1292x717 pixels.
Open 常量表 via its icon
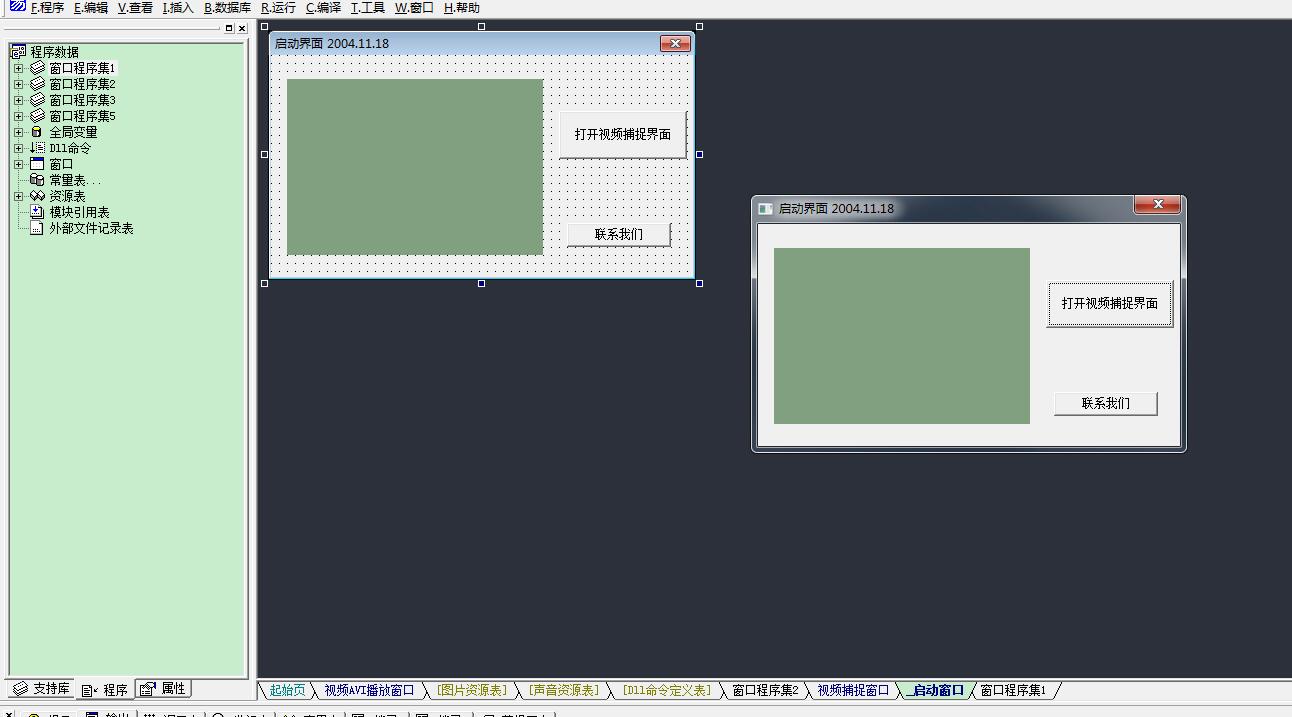pos(37,180)
